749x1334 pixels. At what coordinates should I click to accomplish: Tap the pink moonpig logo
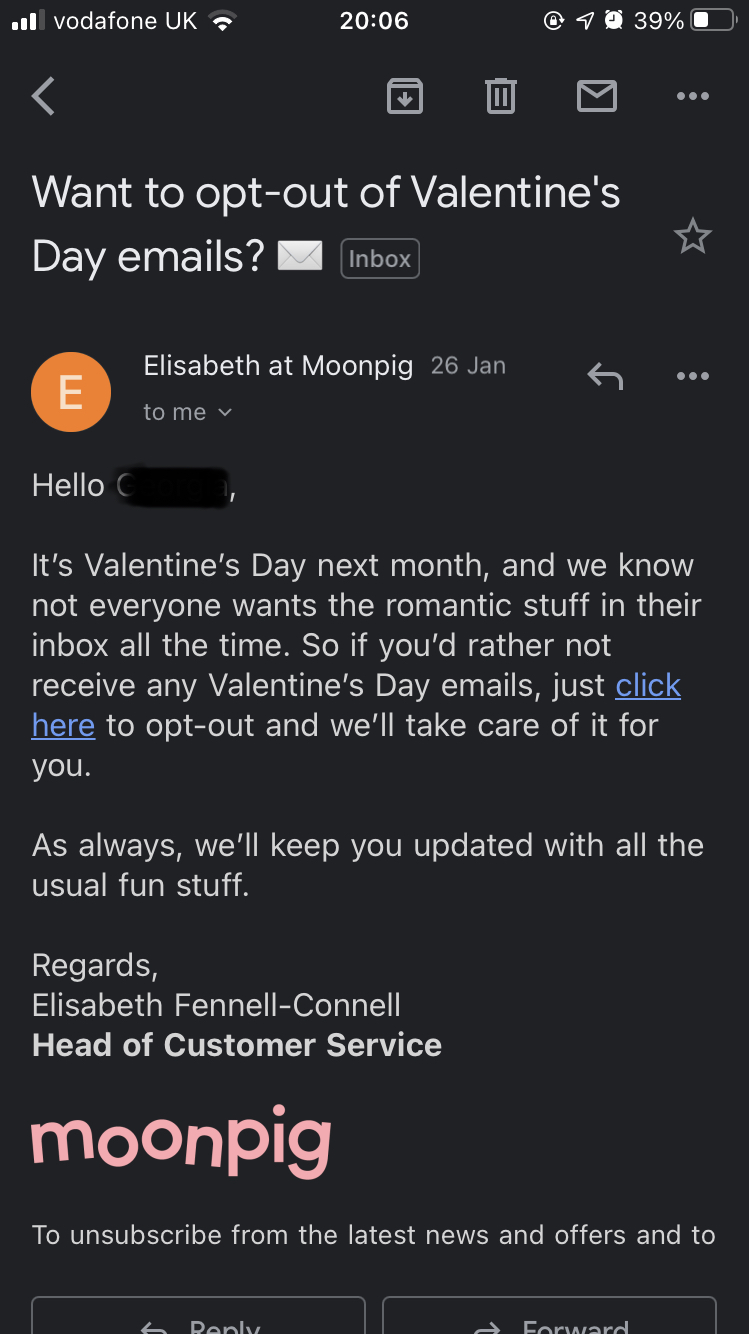pyautogui.click(x=181, y=1141)
